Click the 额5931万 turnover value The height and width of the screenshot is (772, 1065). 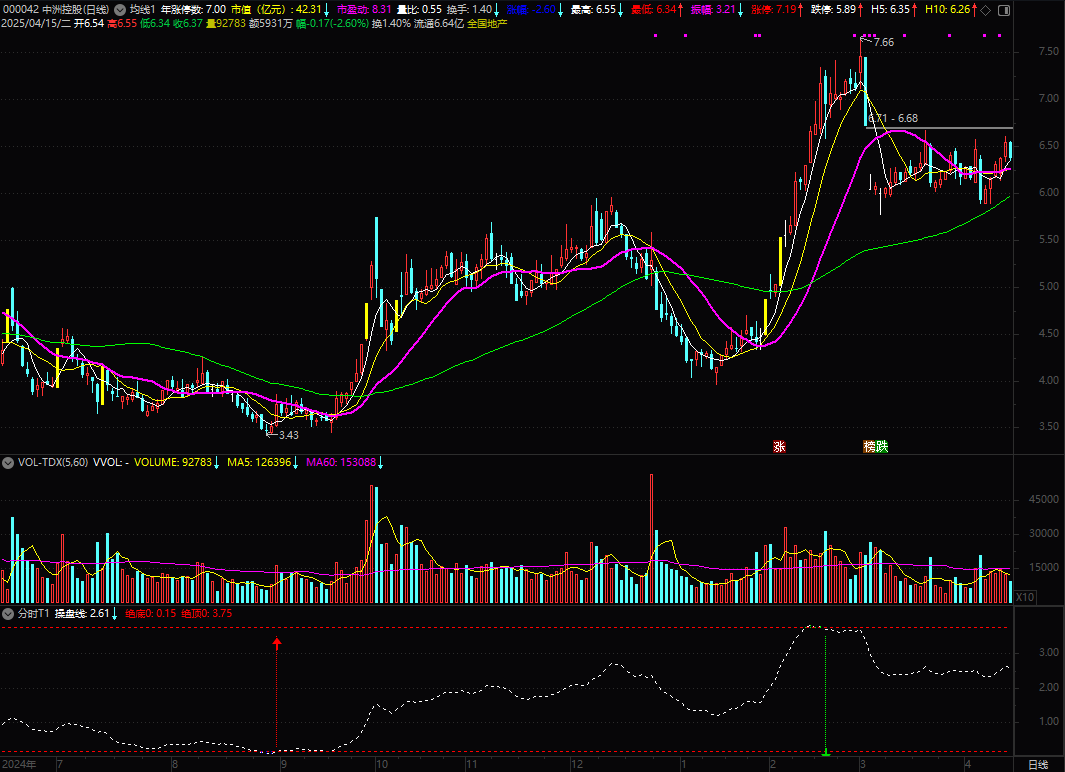coord(271,23)
